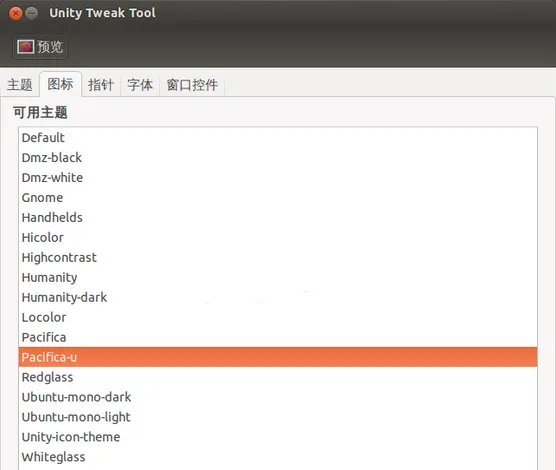The width and height of the screenshot is (556, 470).
Task: Select the Highcontrast theme
Action: point(278,258)
